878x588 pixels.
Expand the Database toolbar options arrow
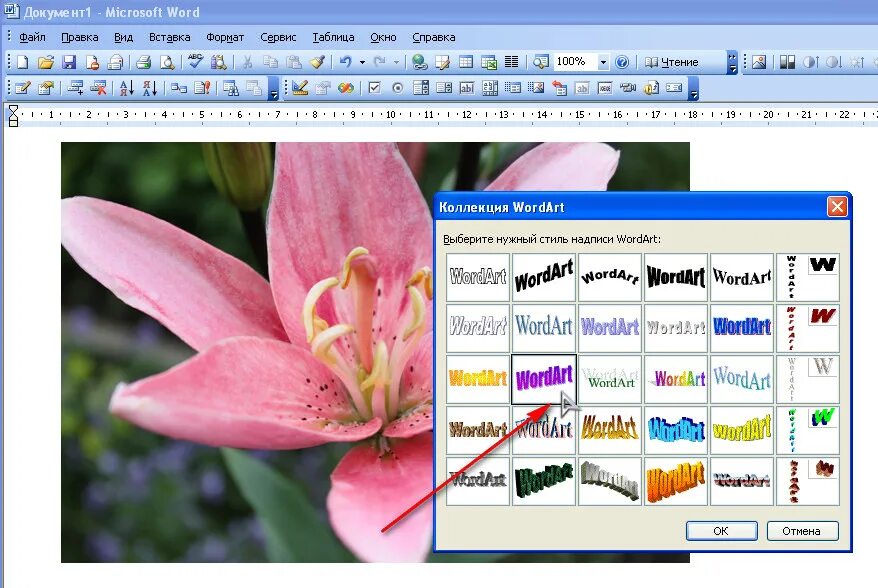[x=274, y=90]
